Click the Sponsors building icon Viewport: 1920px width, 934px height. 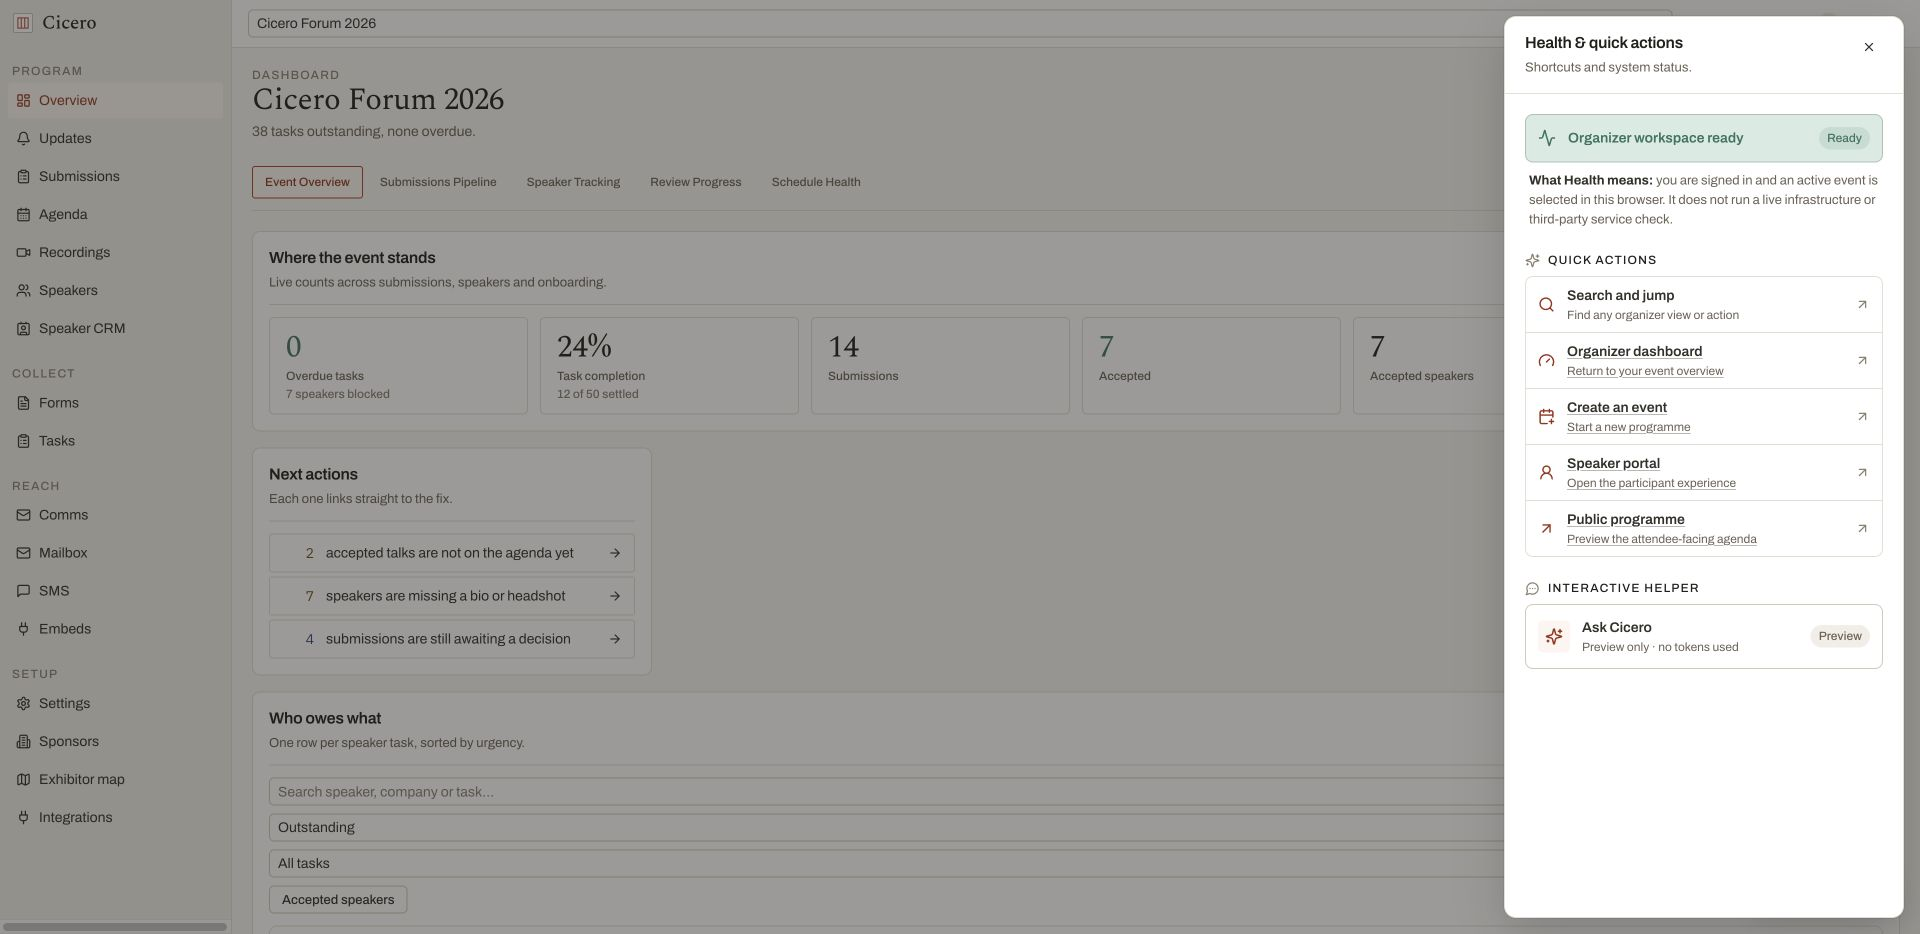23,742
